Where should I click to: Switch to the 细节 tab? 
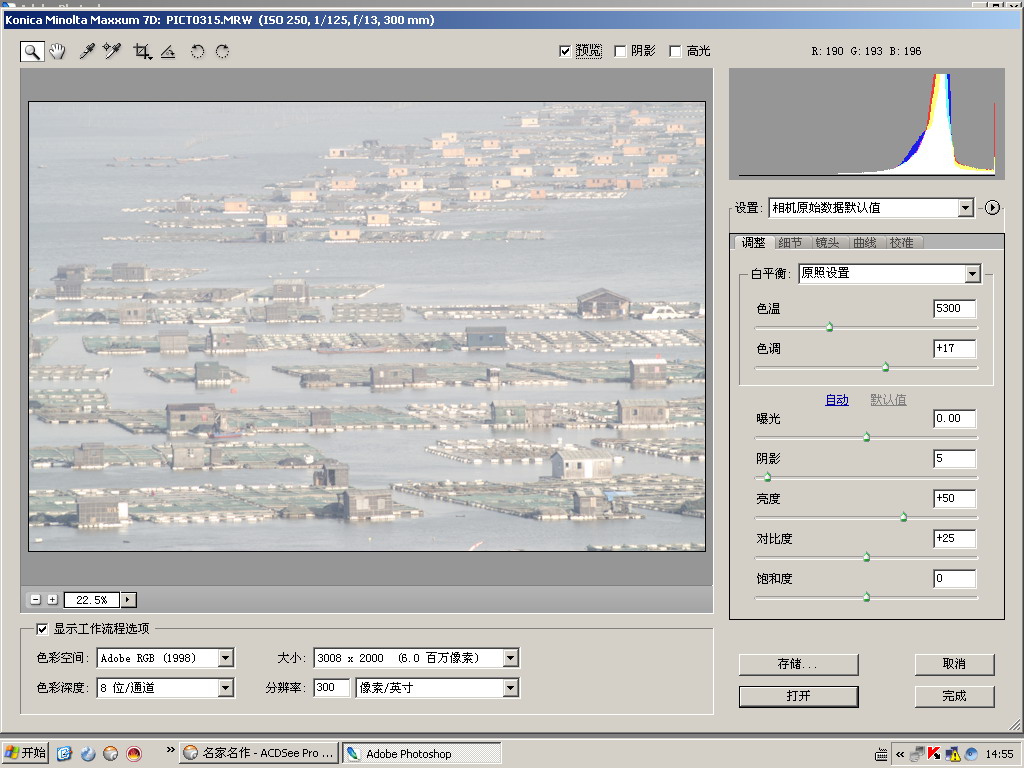pos(790,242)
